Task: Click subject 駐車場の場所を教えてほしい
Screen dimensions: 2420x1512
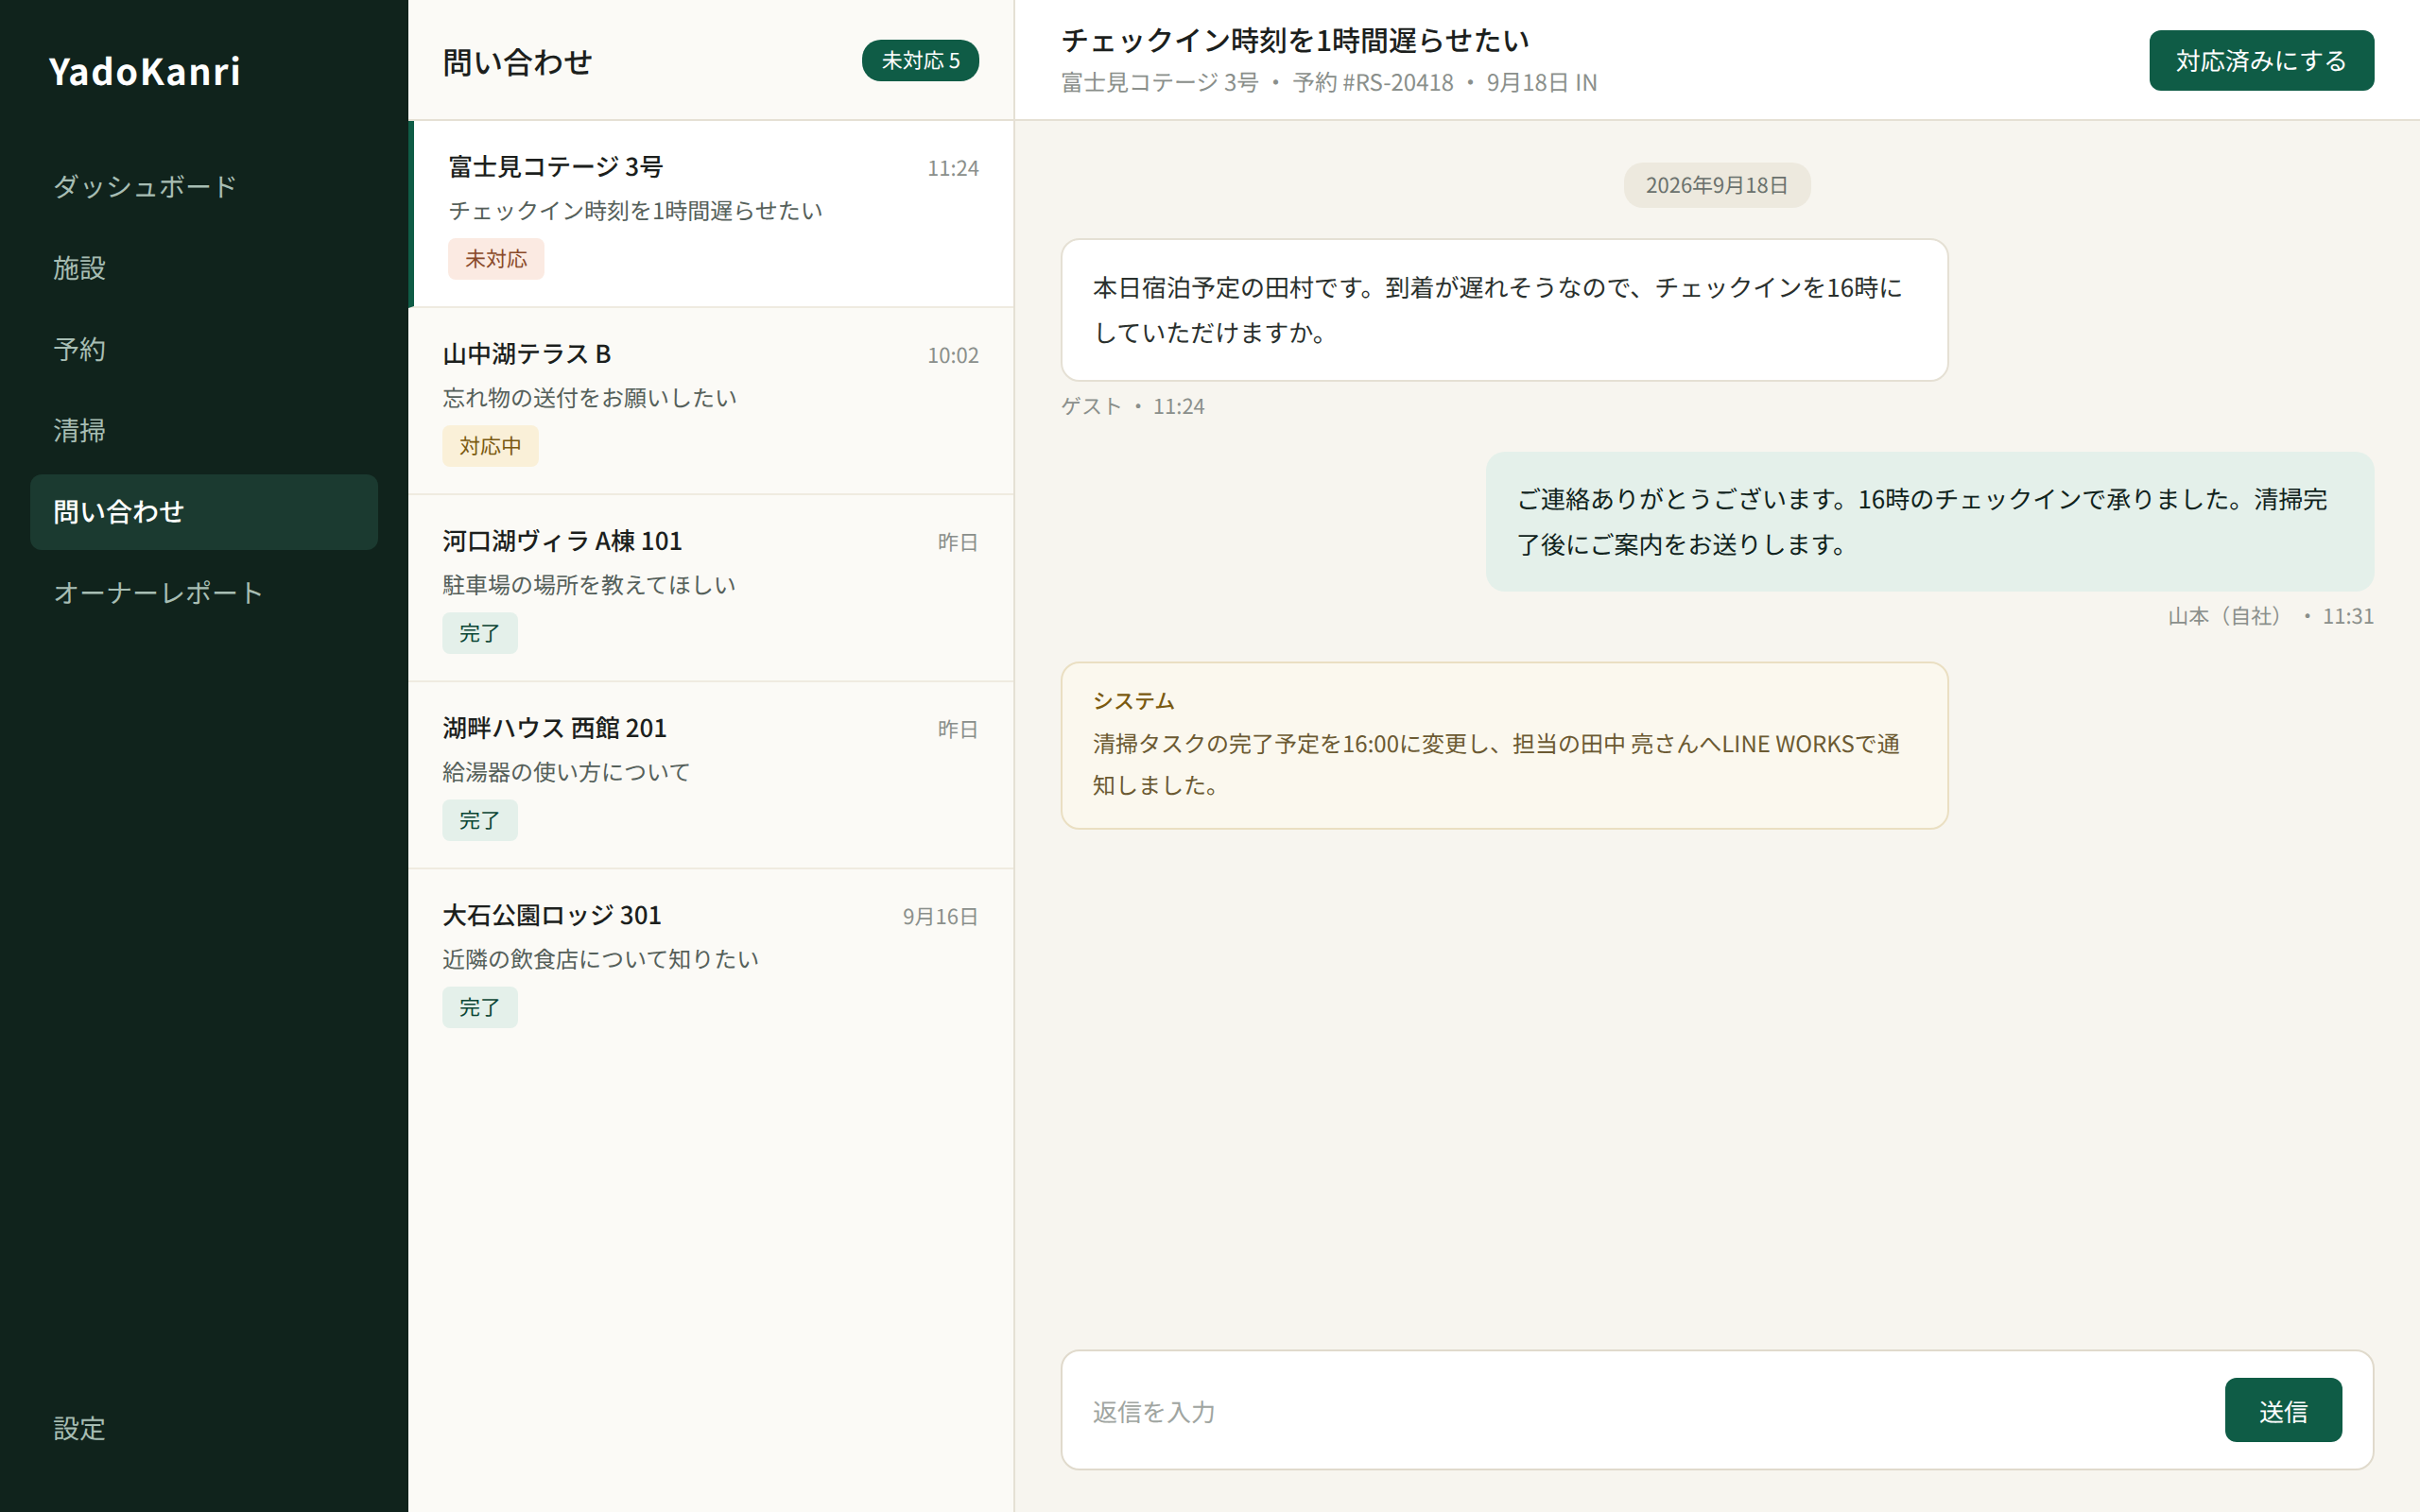Action: click(x=589, y=585)
